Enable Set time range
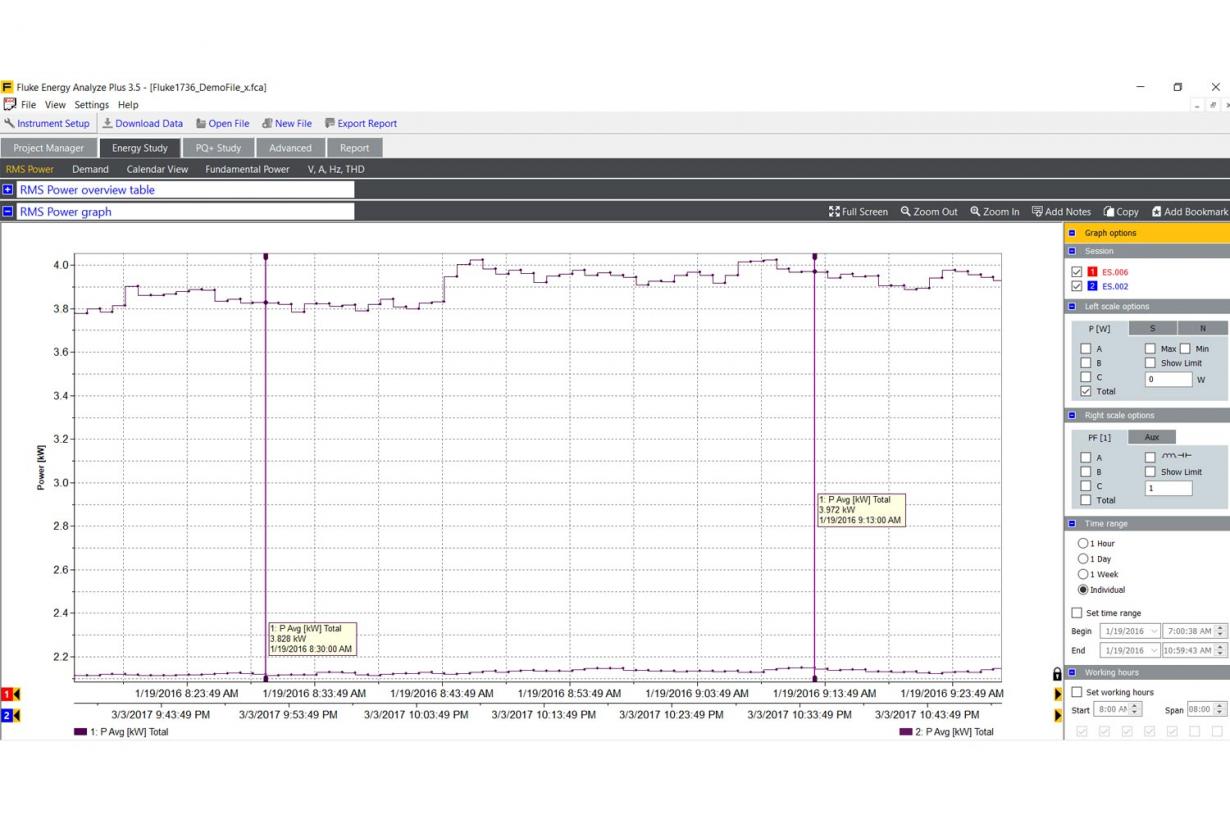Screen dimensions: 1230x820 click(x=1075, y=612)
